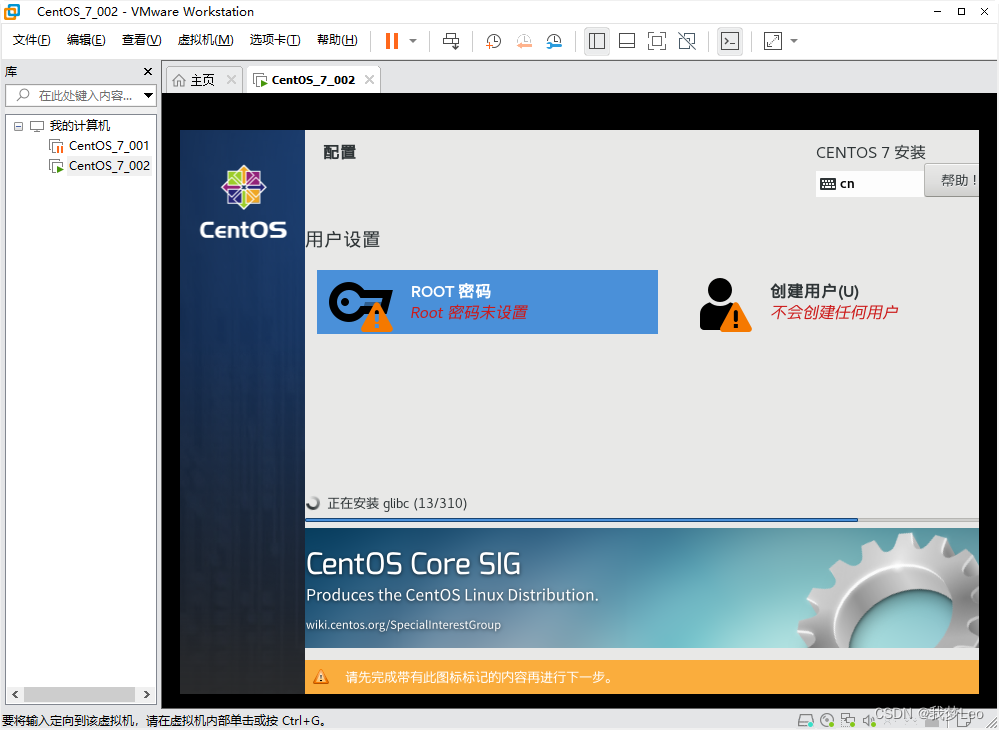Select 我的计算机 in the library tree
999x730 pixels.
(80, 126)
